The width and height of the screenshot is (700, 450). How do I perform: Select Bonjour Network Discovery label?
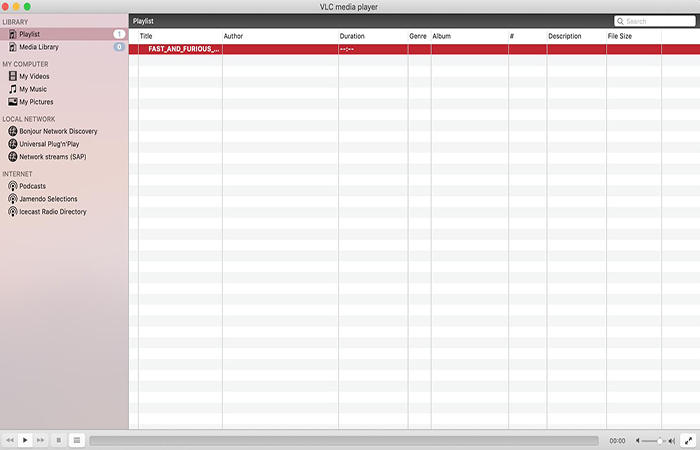[58, 131]
